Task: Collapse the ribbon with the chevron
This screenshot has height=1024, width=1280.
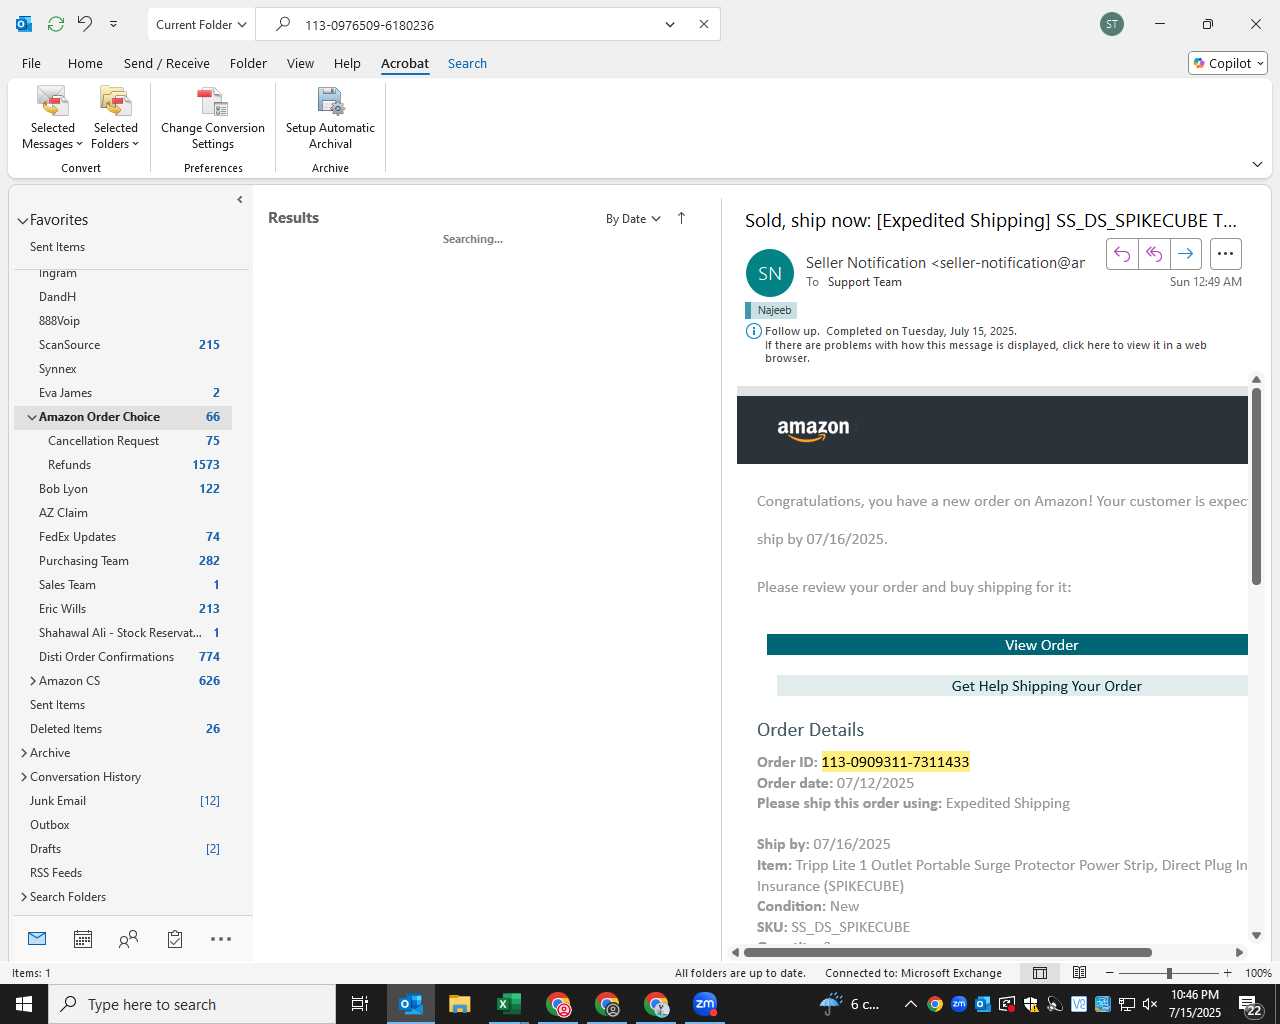Action: pos(1257,164)
